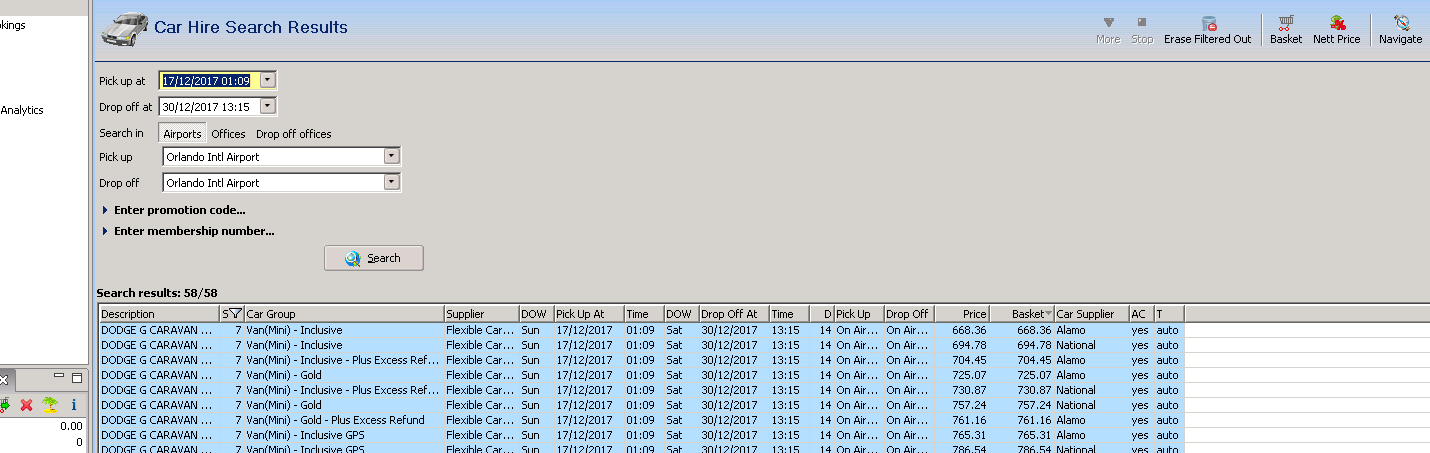This screenshot has width=1430, height=453.
Task: Click price cell 730.87
Action: [x=962, y=390]
